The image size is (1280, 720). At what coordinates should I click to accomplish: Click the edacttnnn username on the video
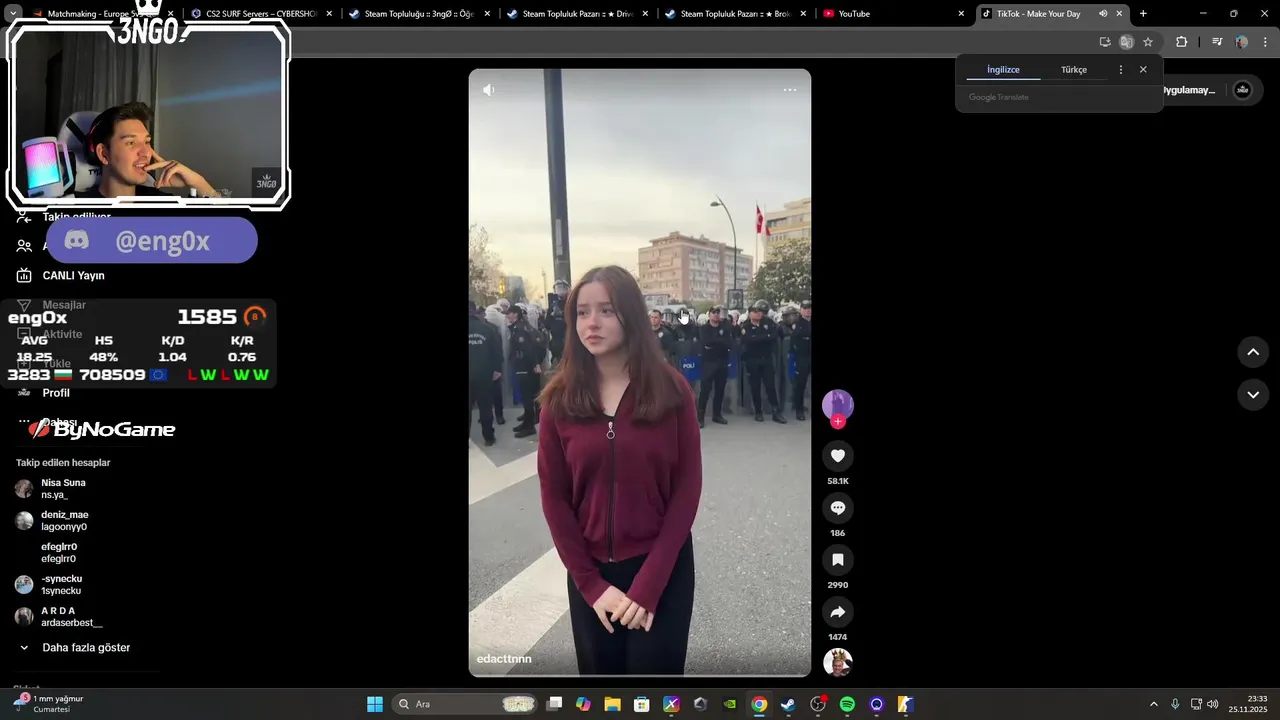(504, 659)
